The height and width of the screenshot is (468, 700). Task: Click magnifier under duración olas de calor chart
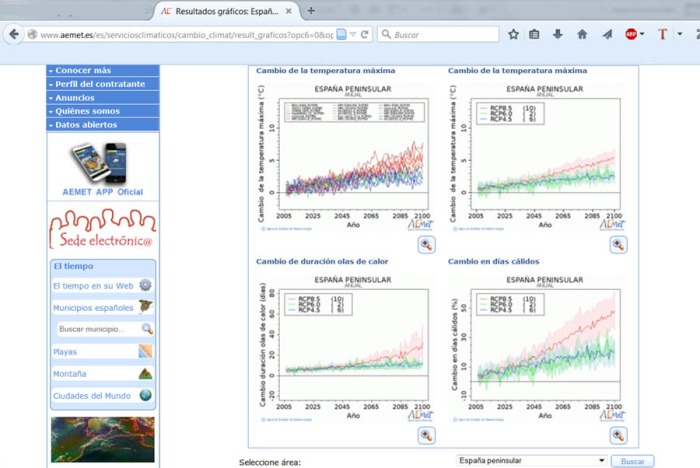tap(426, 435)
